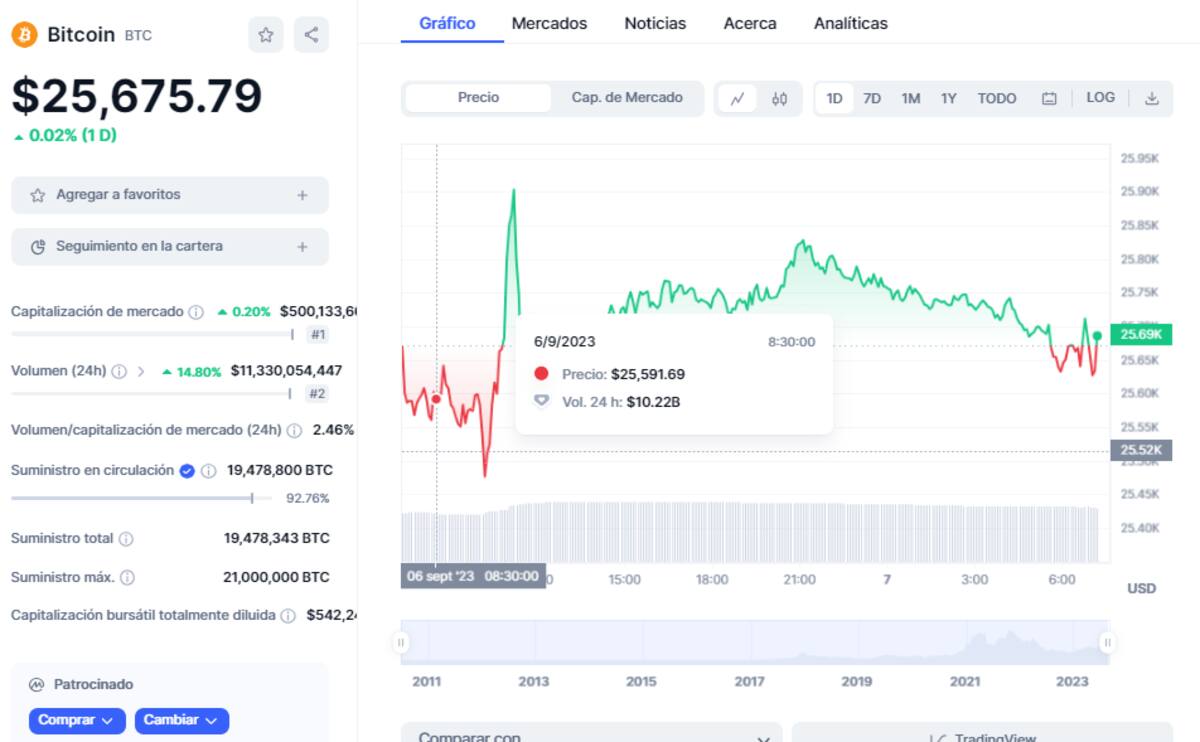The image size is (1200, 742).
Task: Switch to line chart view icon
Action: click(737, 99)
